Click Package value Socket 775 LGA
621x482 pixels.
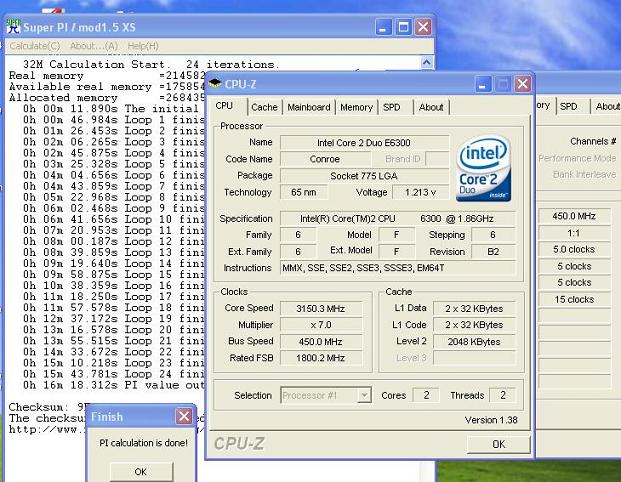(364, 176)
